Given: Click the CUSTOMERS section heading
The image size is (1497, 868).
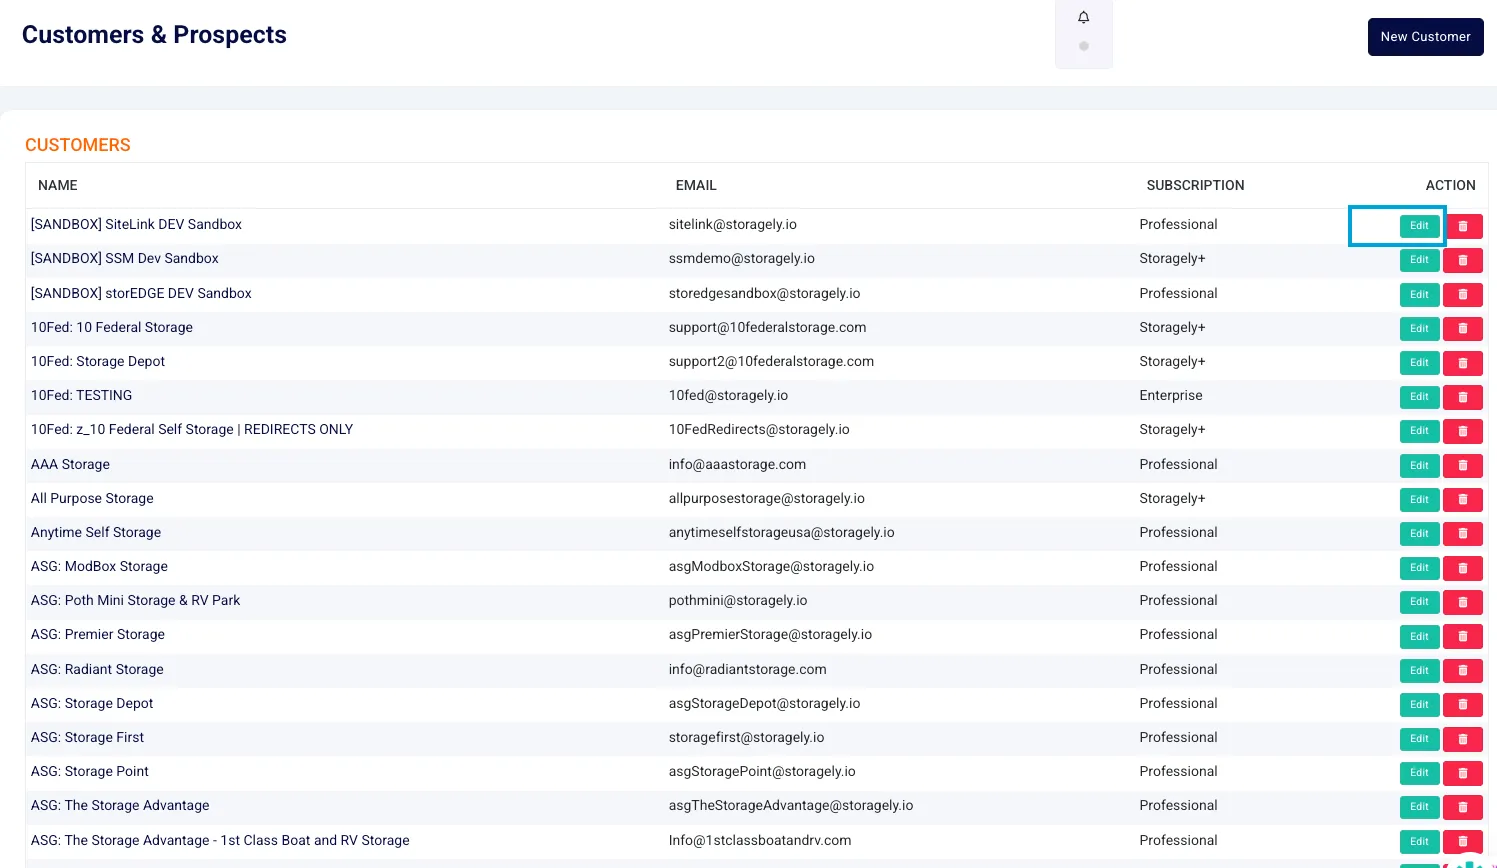Looking at the screenshot, I should (78, 145).
